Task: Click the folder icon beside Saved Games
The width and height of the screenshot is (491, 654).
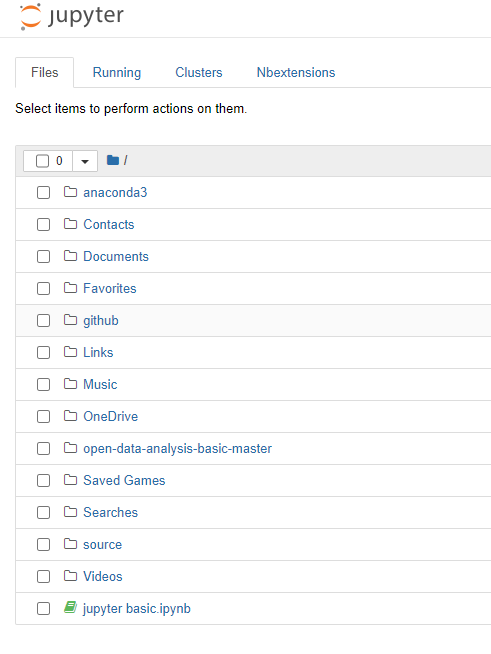Action: (71, 480)
